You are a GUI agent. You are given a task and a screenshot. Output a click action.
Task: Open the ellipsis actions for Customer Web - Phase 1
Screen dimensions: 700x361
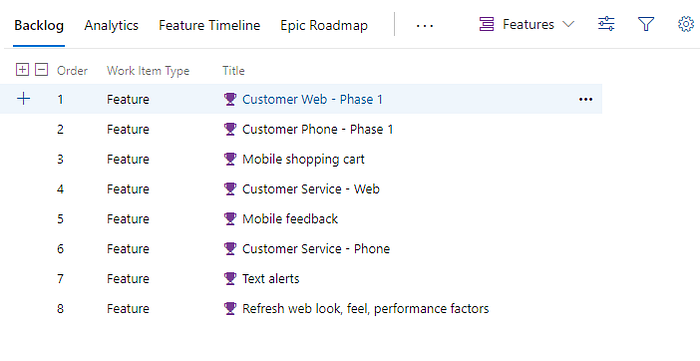pos(585,100)
